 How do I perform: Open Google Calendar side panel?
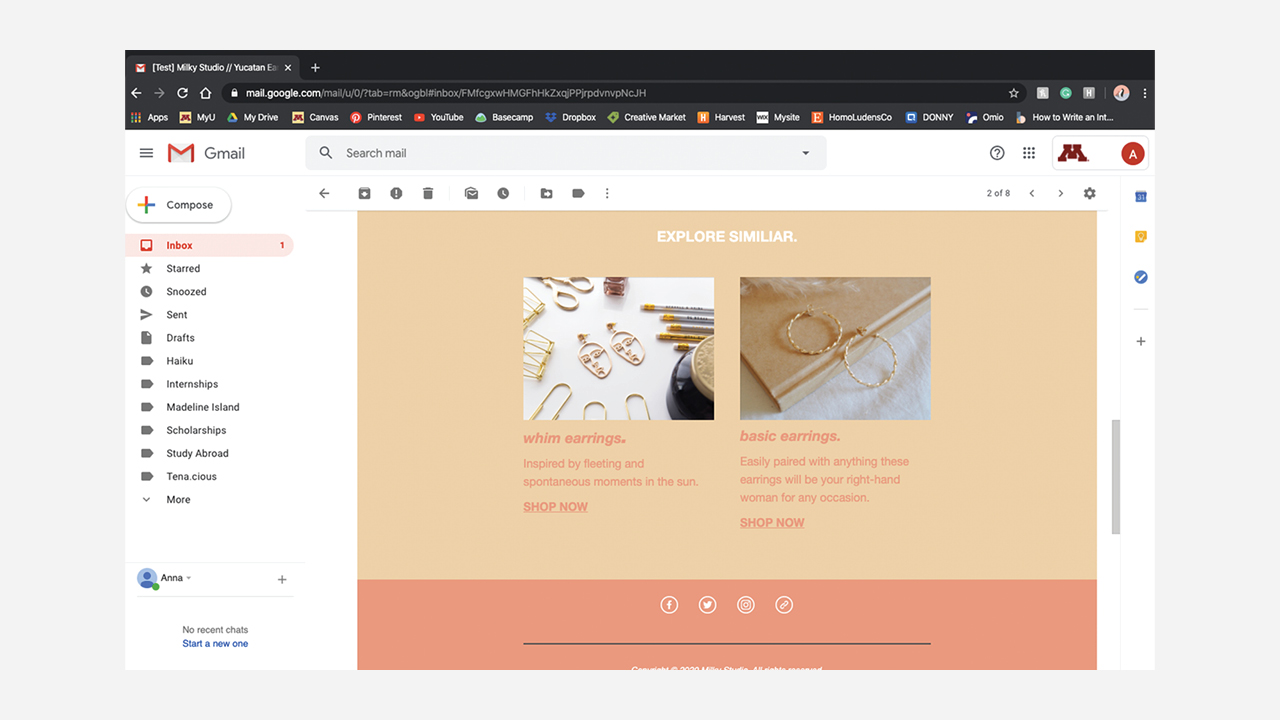[1141, 197]
